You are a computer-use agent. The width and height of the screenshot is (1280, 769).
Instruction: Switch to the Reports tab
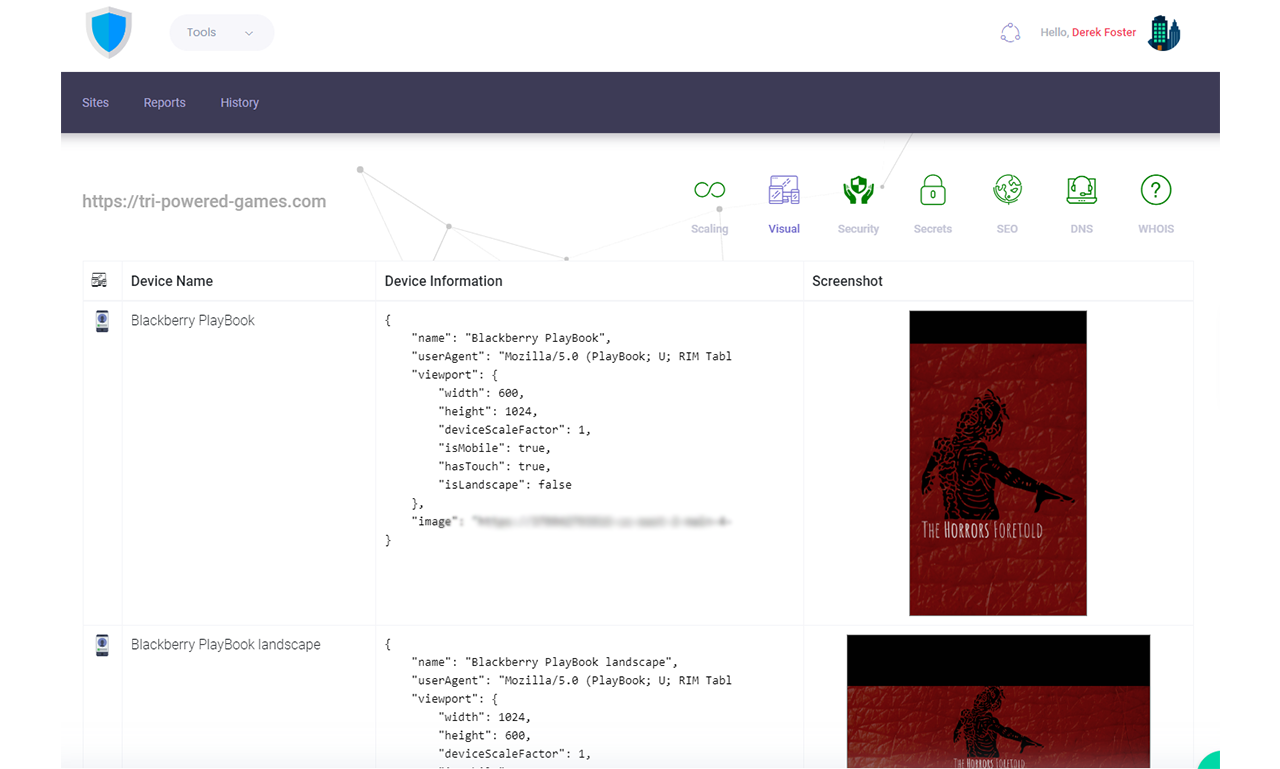tap(164, 102)
